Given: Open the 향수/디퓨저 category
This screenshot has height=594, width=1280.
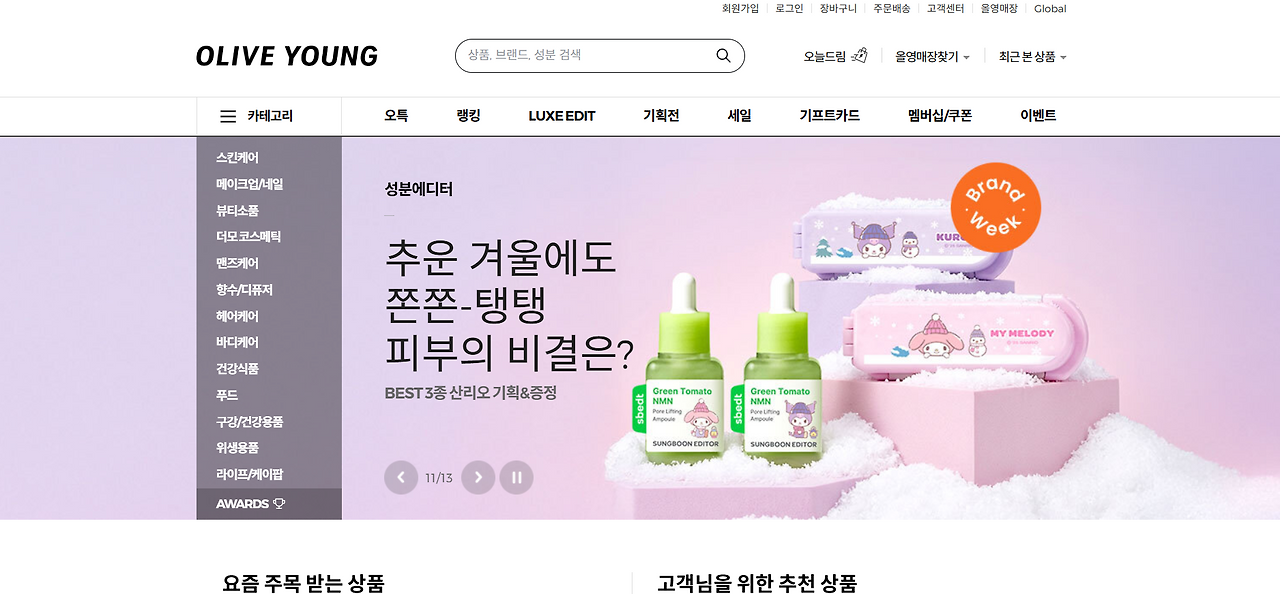Looking at the screenshot, I should [x=244, y=290].
